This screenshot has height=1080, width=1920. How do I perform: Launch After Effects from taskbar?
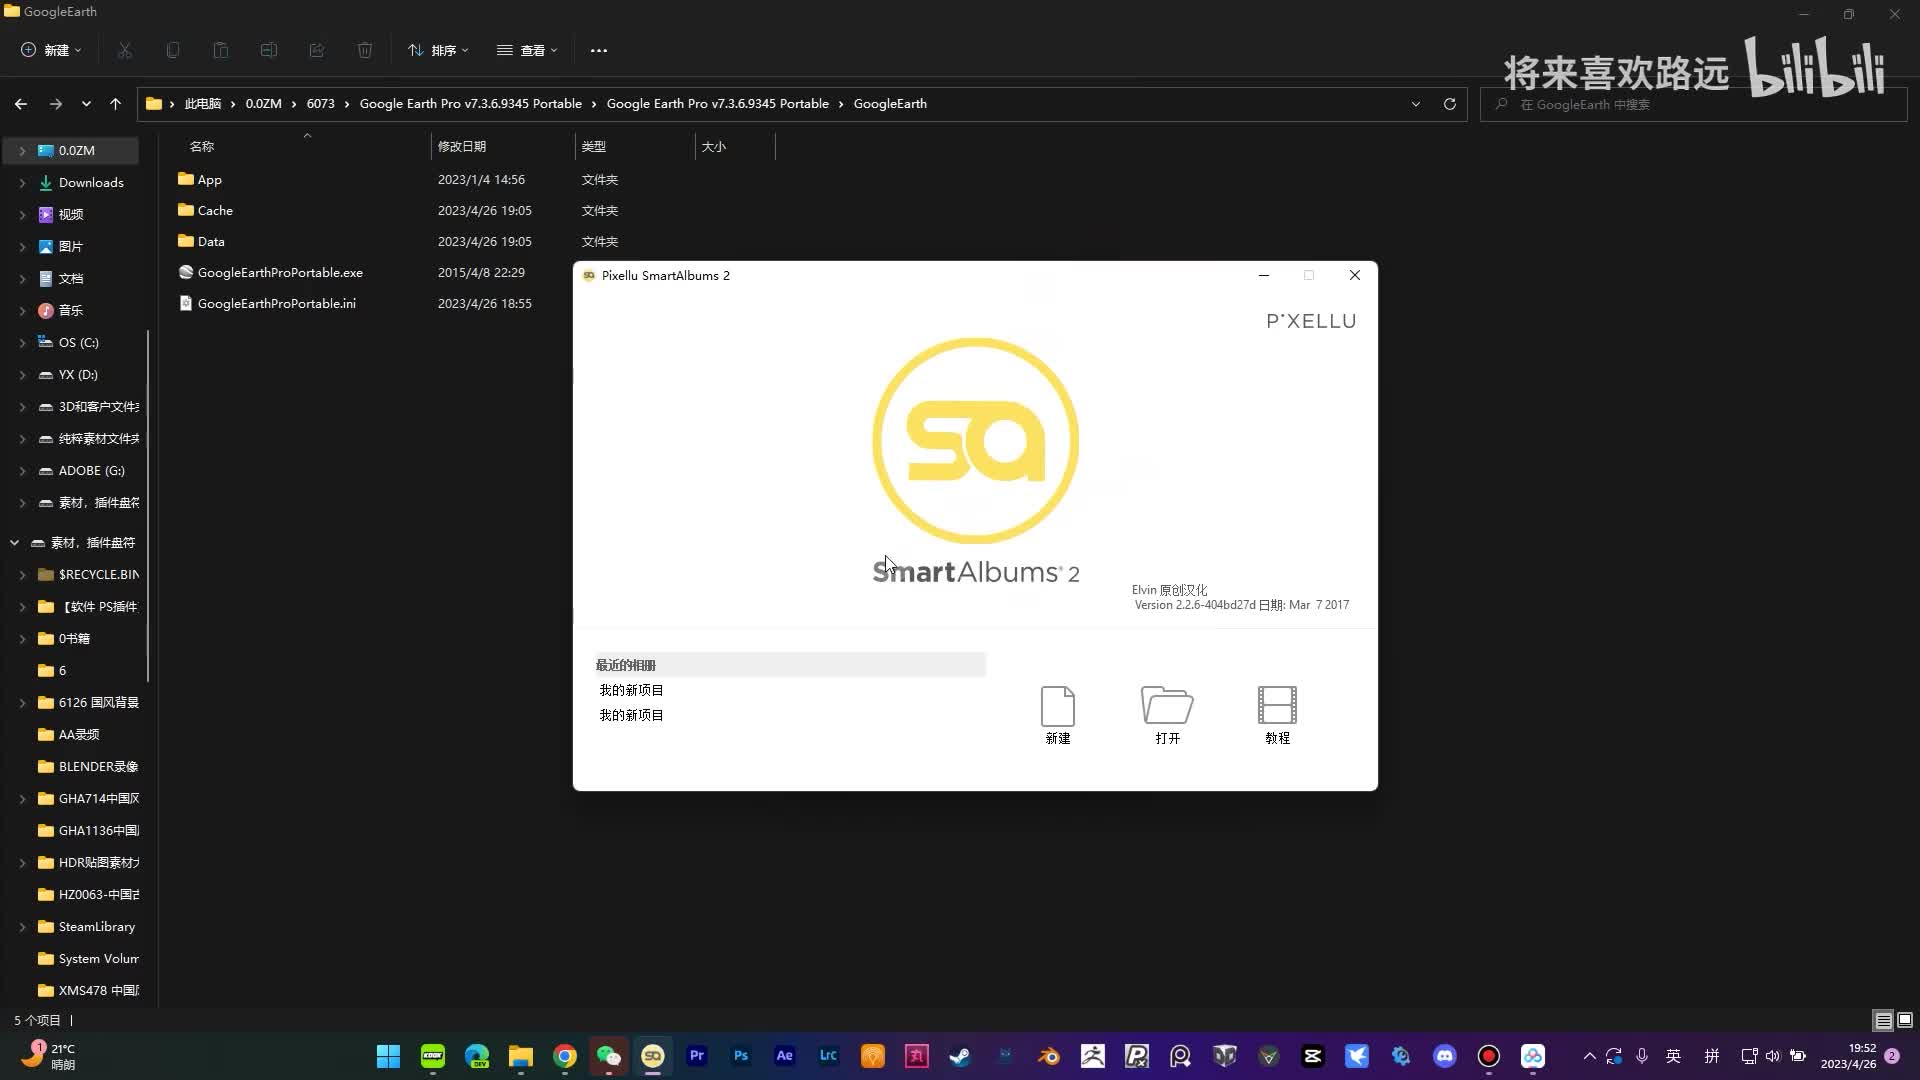(785, 1056)
